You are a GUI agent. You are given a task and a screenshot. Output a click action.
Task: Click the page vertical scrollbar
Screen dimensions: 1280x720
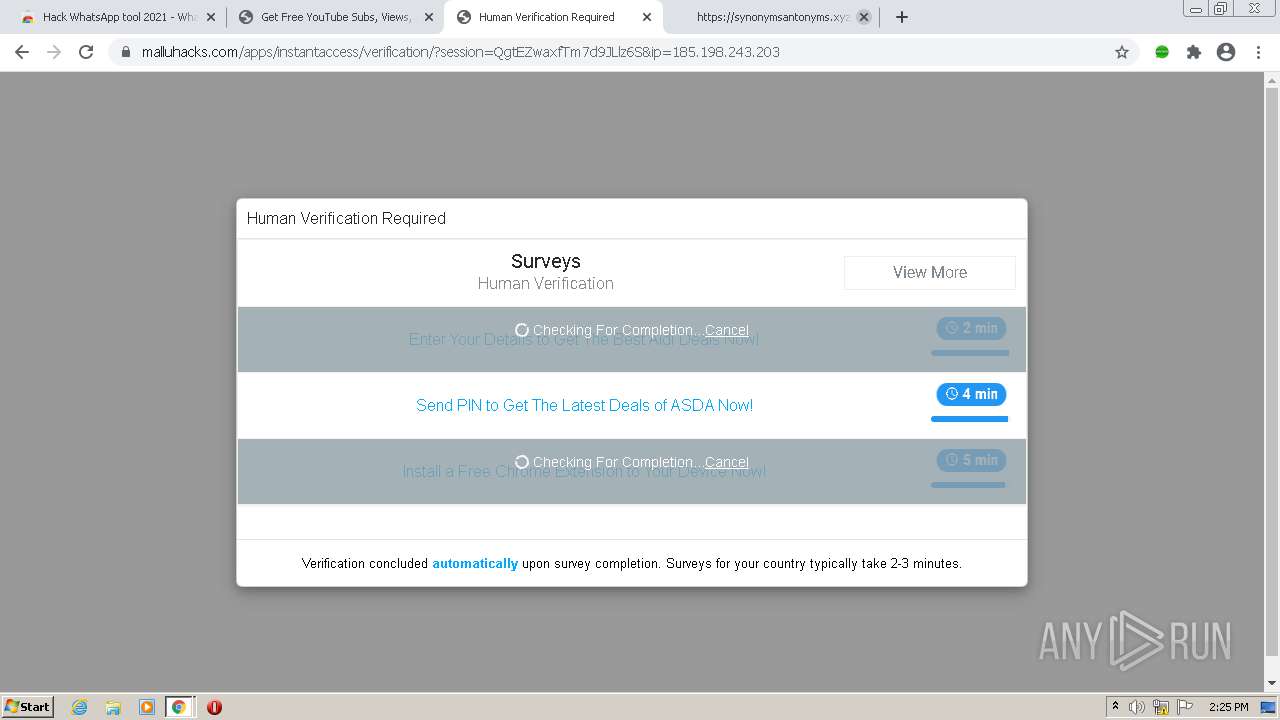pyautogui.click(x=1272, y=372)
